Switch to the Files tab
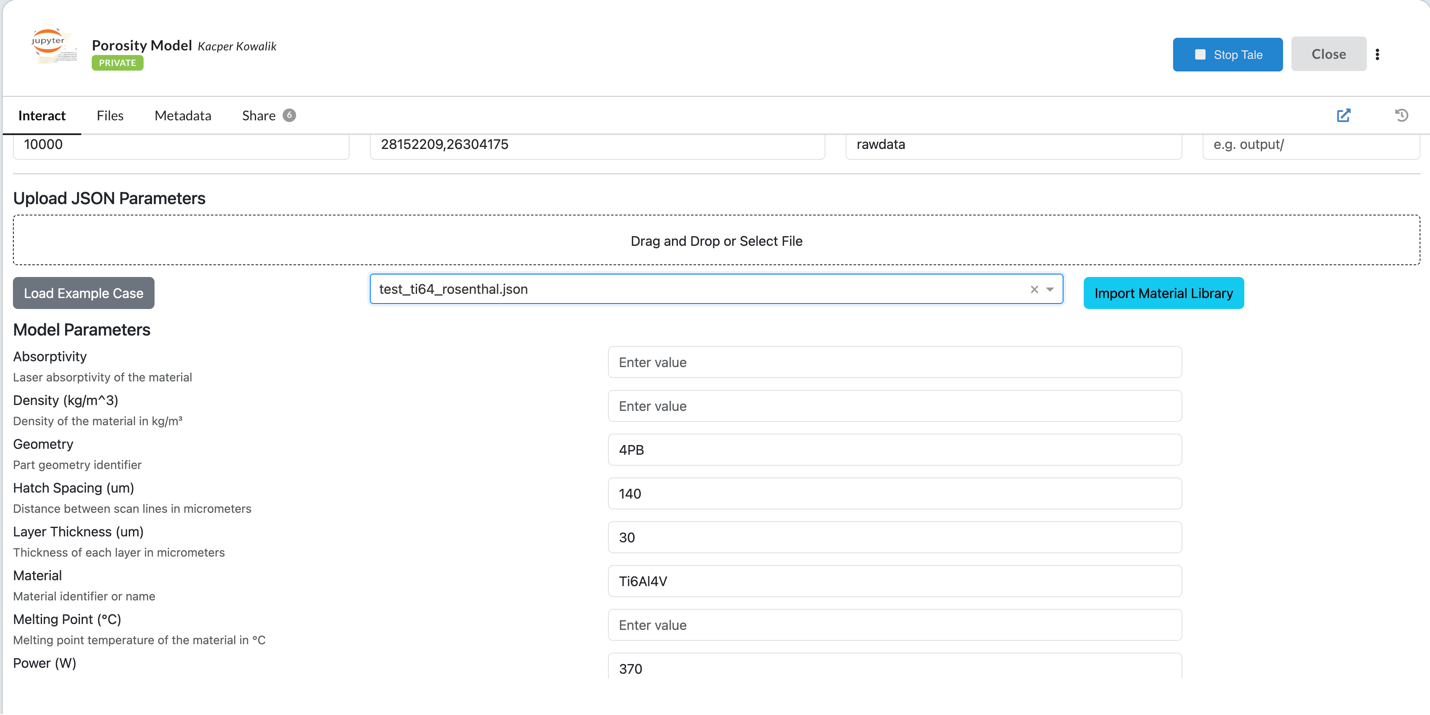The height and width of the screenshot is (715, 1430). point(110,115)
